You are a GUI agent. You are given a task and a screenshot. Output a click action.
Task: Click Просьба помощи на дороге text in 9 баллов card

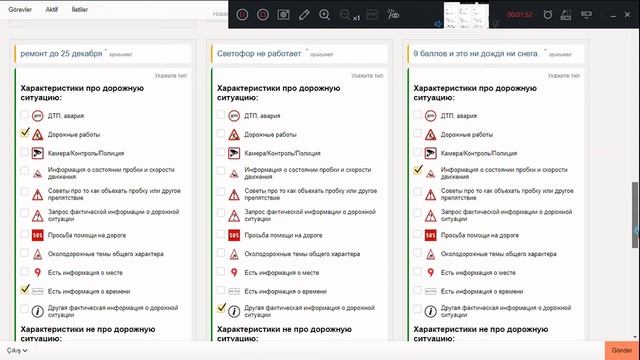[480, 235]
